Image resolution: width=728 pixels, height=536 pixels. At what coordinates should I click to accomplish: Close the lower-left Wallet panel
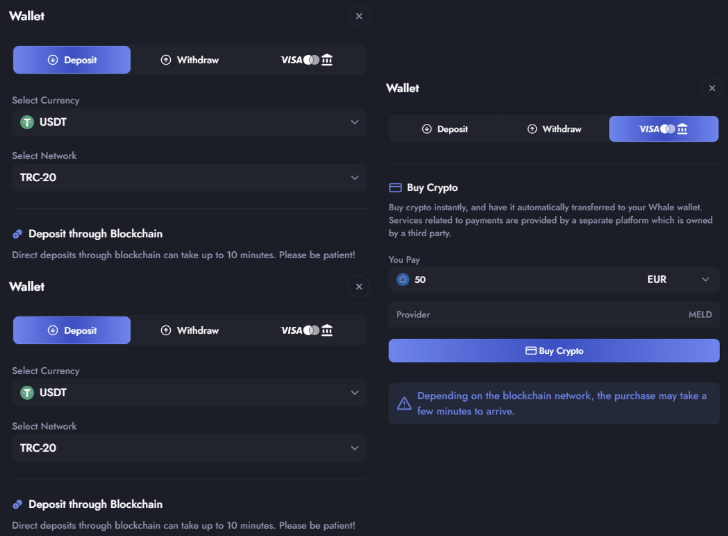tap(359, 287)
